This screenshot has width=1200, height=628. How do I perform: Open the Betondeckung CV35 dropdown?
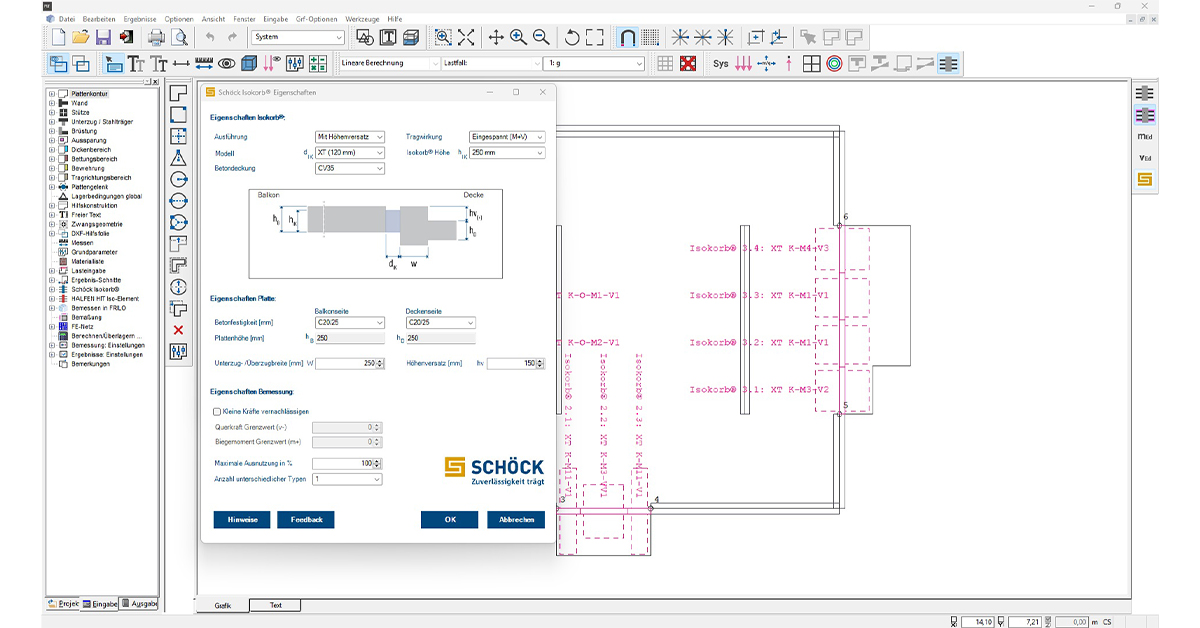pyautogui.click(x=349, y=169)
